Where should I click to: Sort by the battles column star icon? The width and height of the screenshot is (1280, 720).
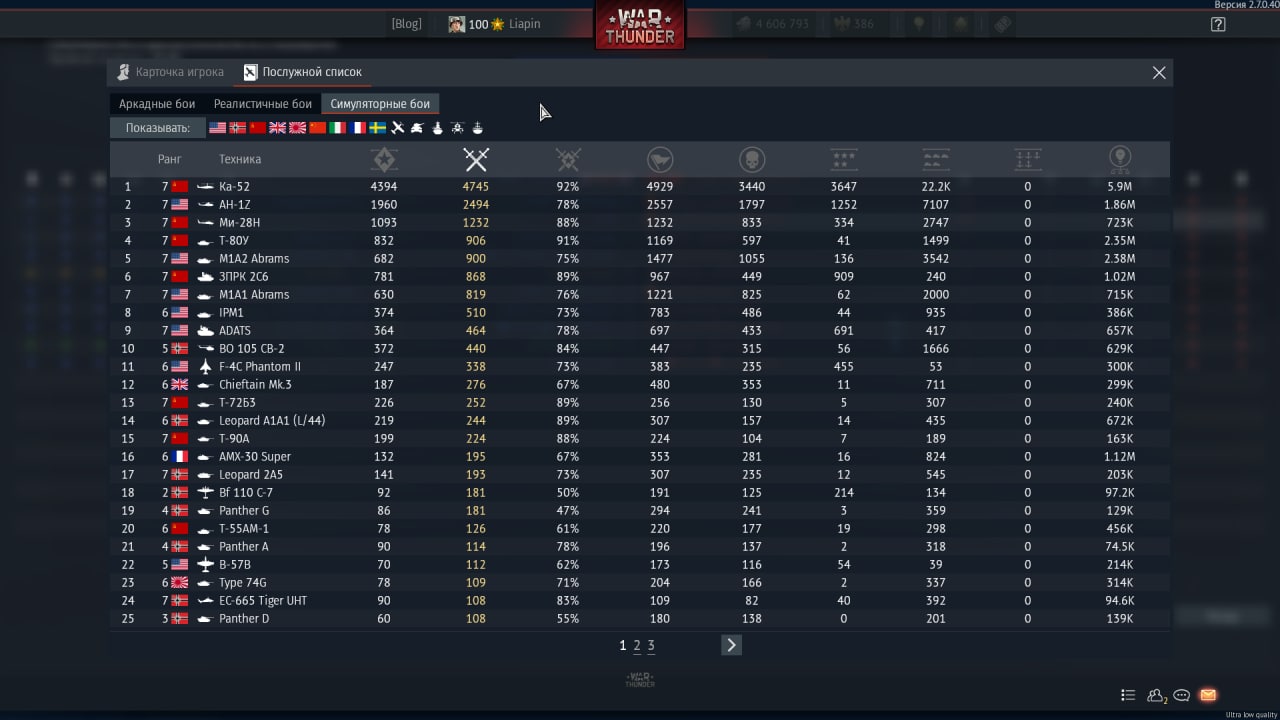click(384, 159)
